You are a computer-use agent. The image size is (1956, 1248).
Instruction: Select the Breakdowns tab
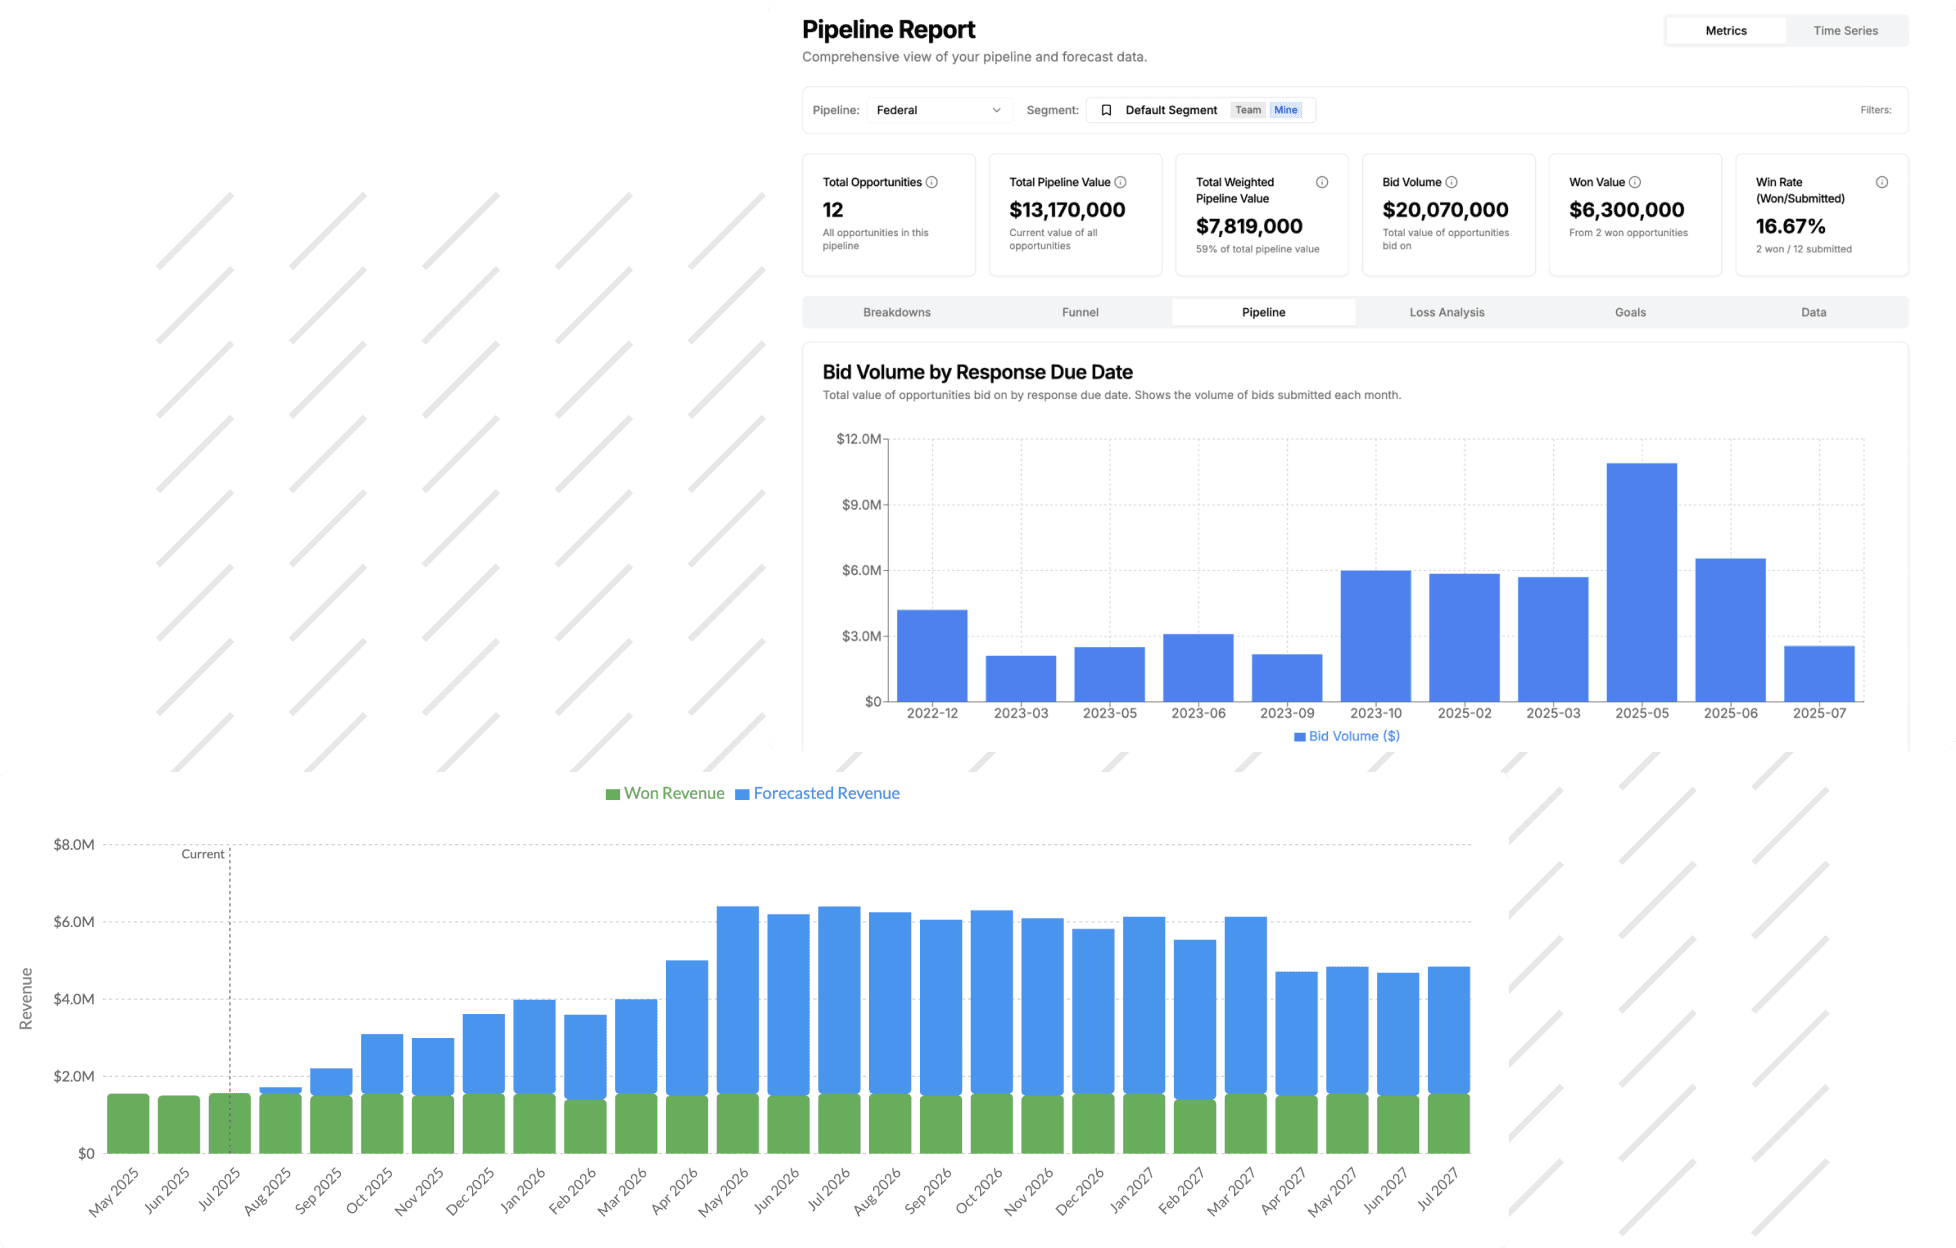click(897, 312)
